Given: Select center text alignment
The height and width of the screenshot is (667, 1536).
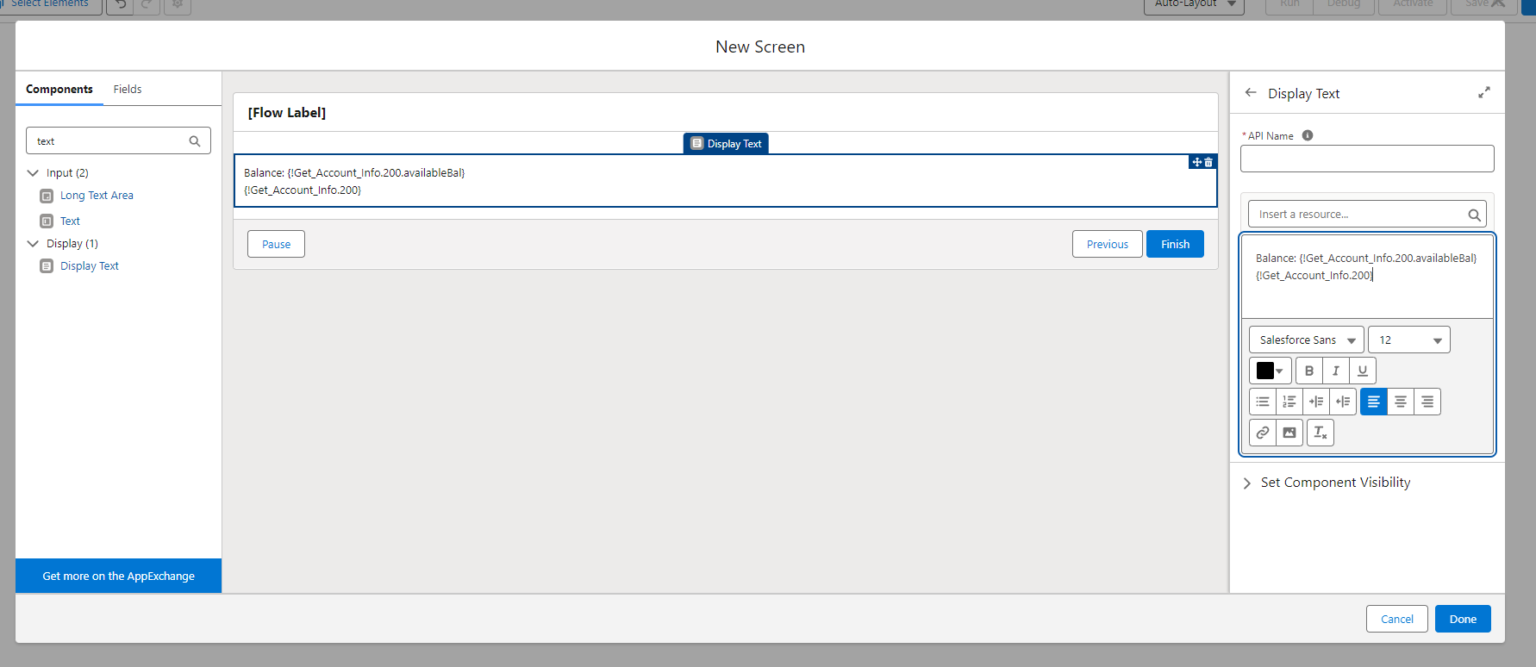Looking at the screenshot, I should (x=1400, y=401).
